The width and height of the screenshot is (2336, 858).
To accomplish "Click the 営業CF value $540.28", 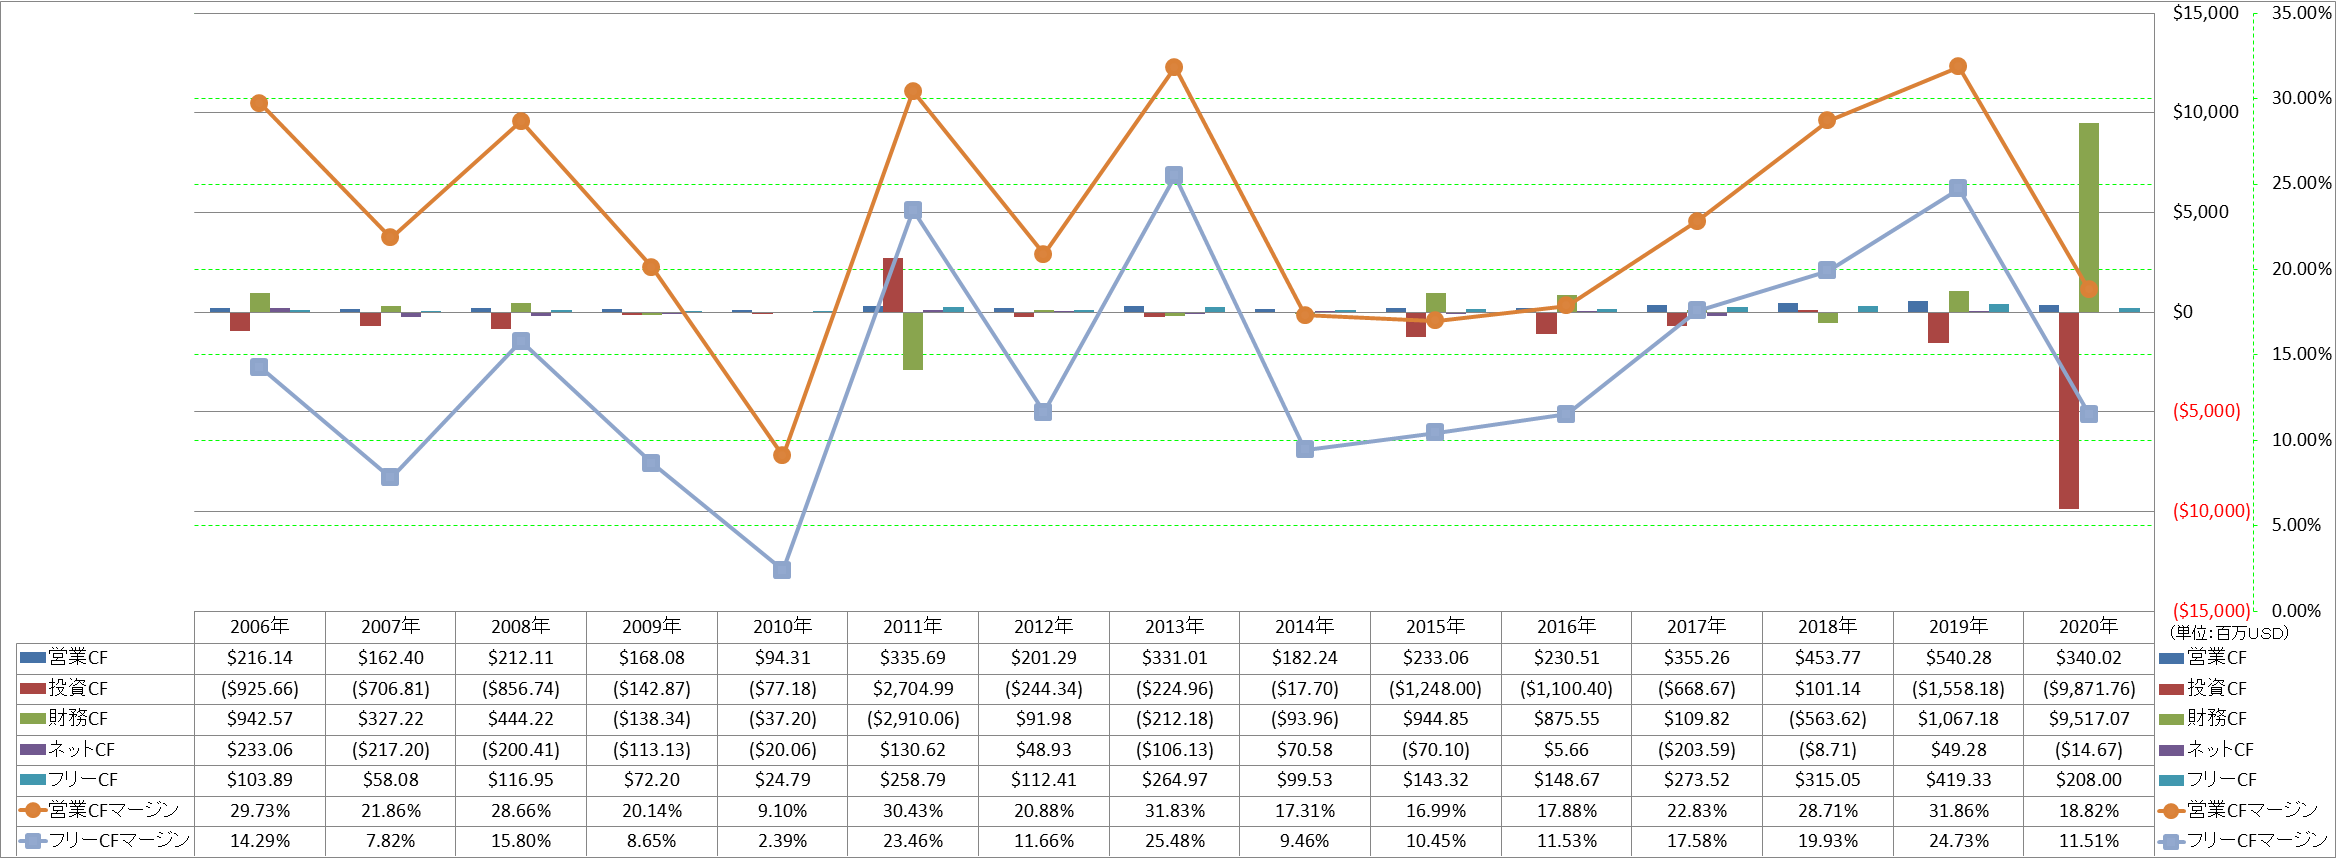I will (1958, 658).
